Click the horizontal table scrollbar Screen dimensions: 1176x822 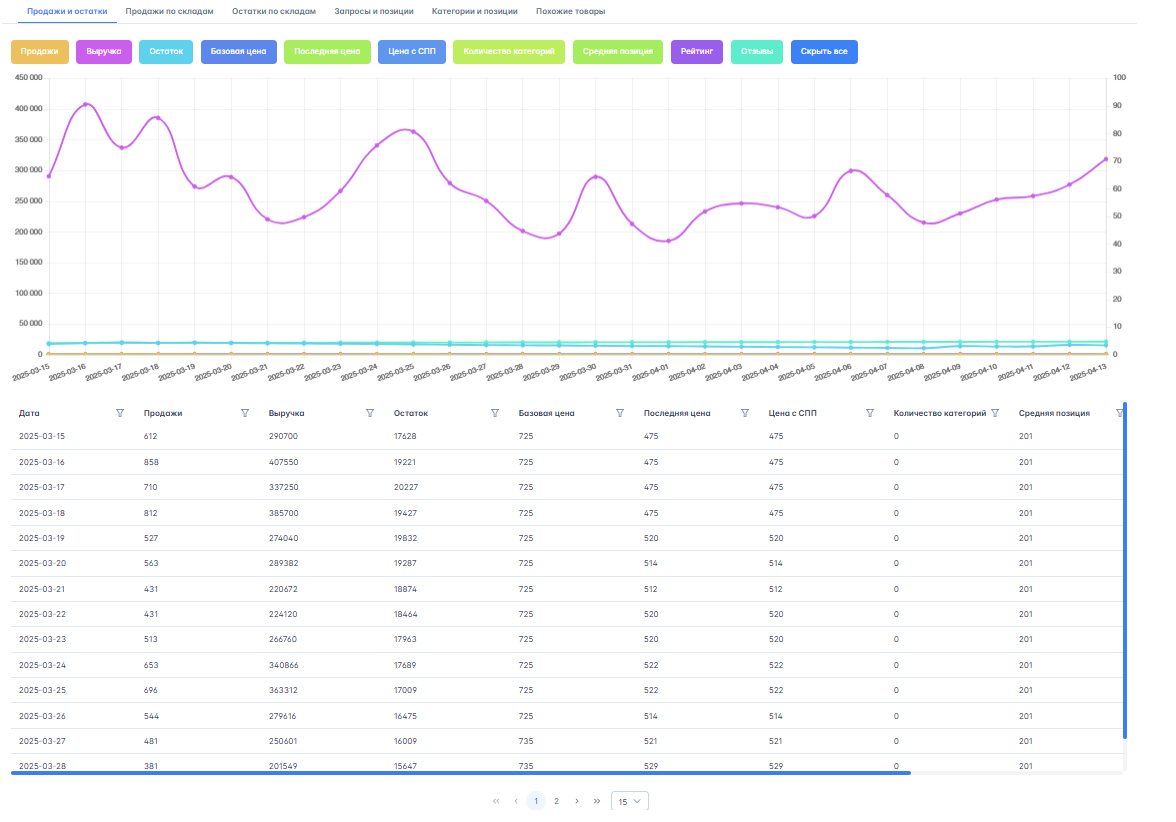460,773
